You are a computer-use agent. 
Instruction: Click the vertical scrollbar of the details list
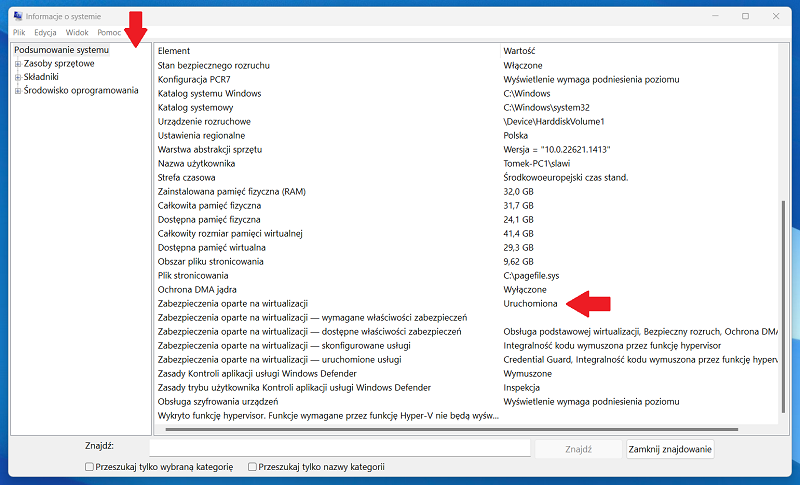coord(784,300)
